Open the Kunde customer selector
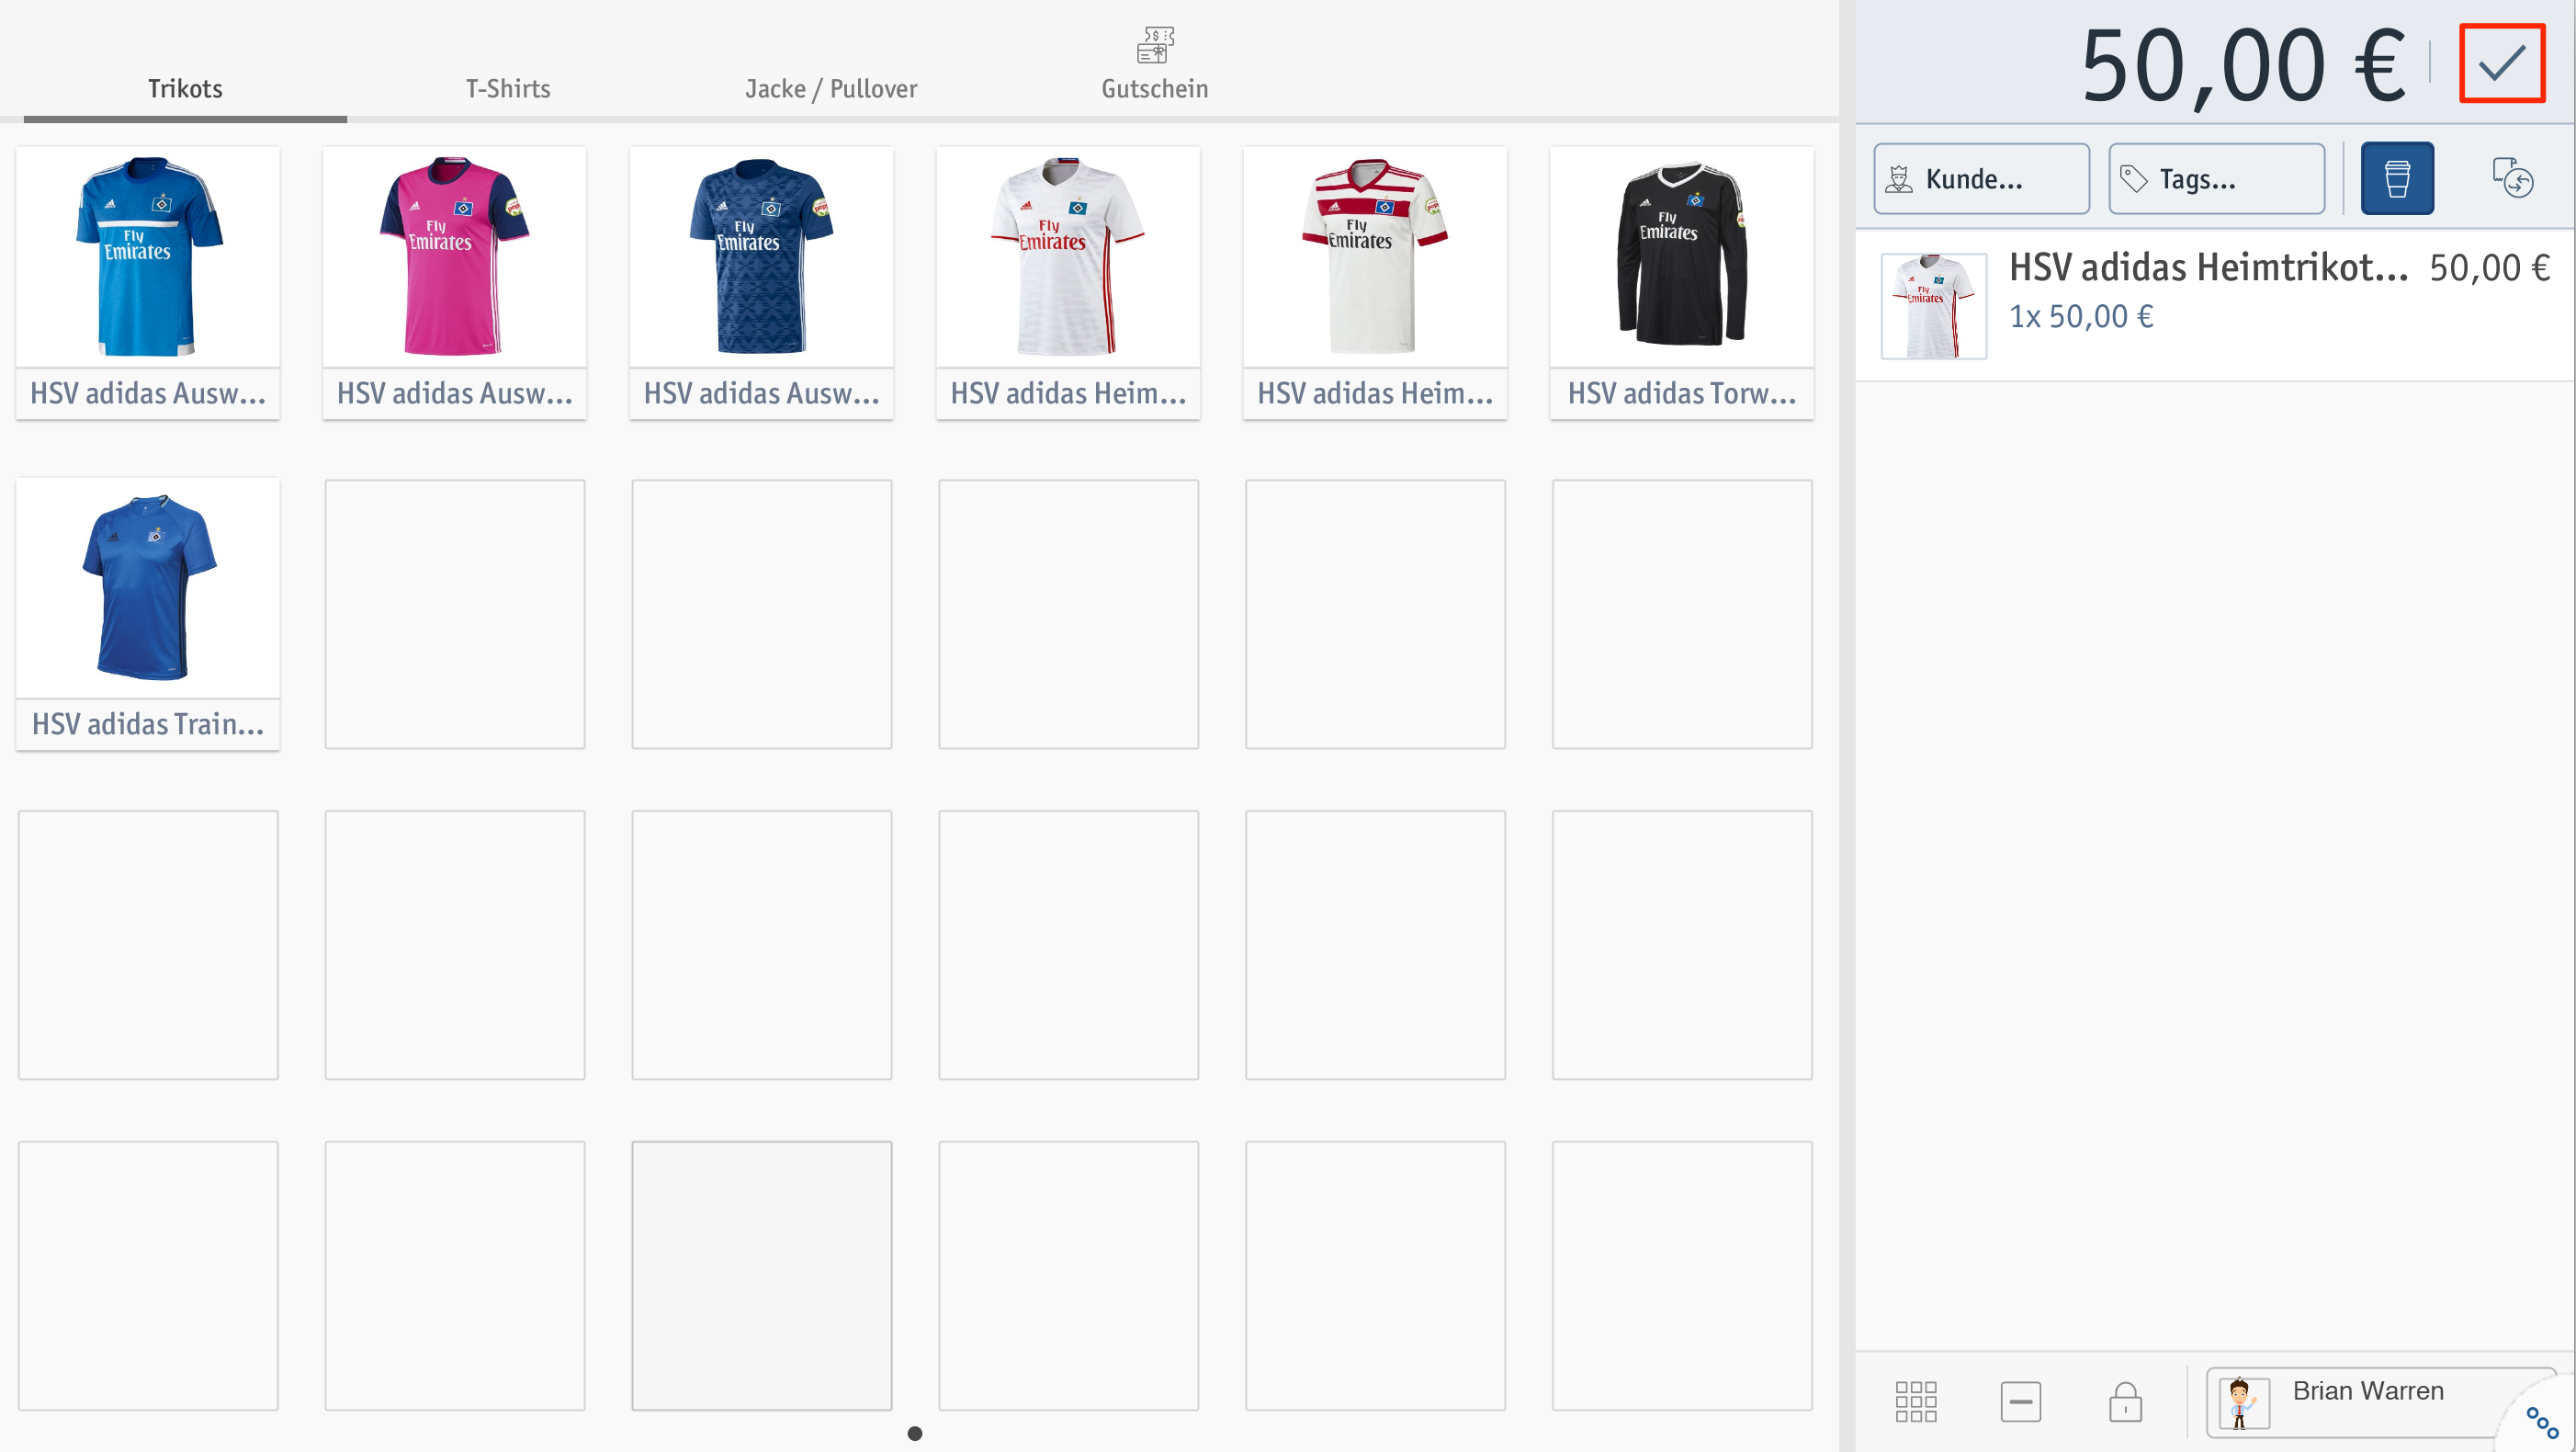 [1981, 179]
